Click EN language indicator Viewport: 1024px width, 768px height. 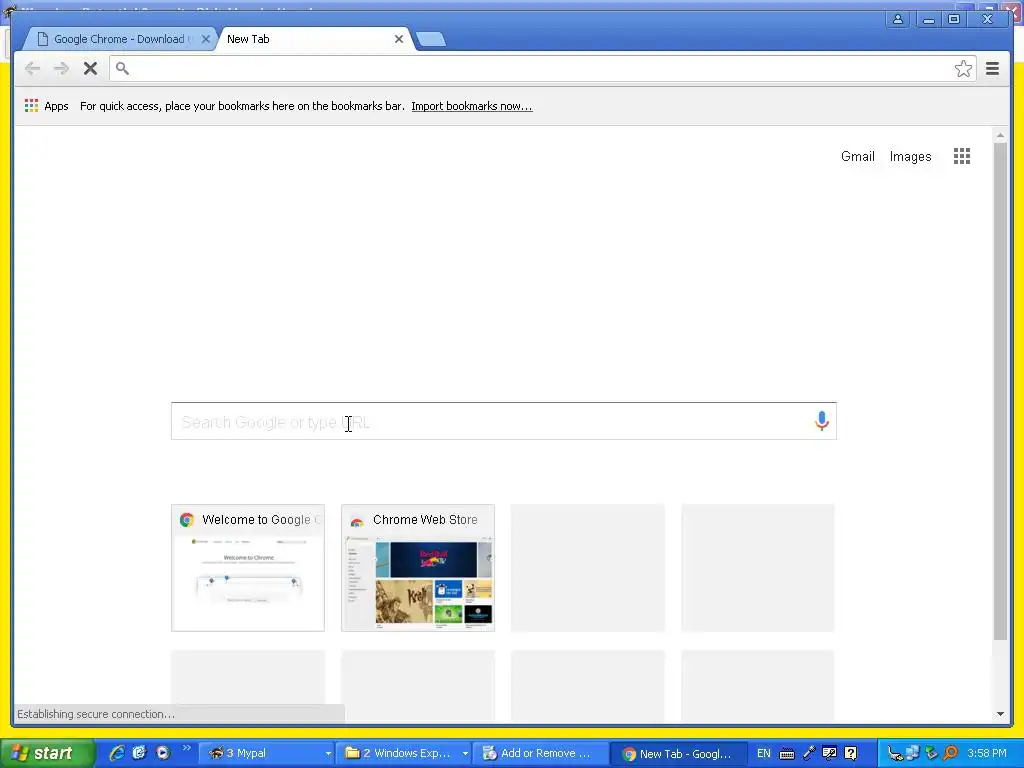(763, 754)
